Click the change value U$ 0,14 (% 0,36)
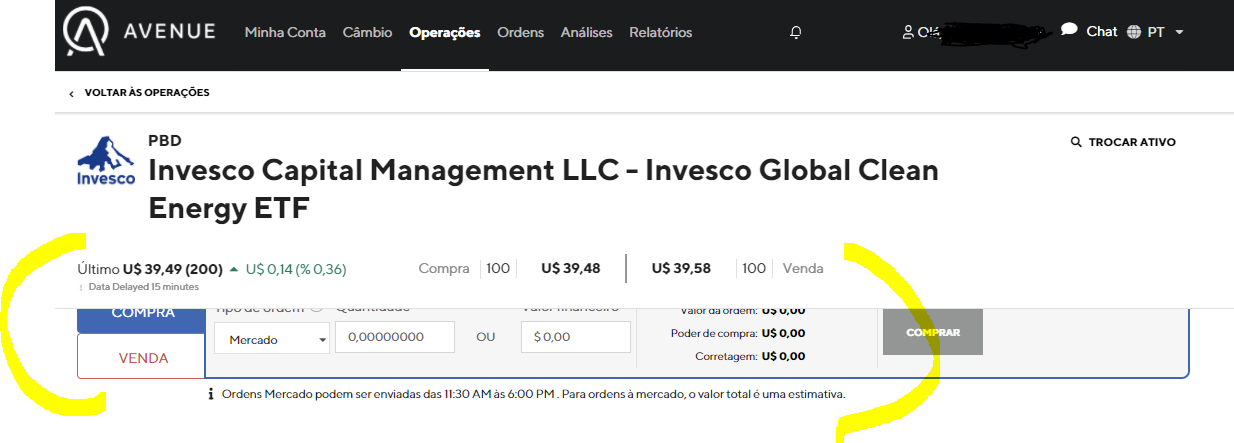Image resolution: width=1234 pixels, height=443 pixels. click(x=296, y=269)
